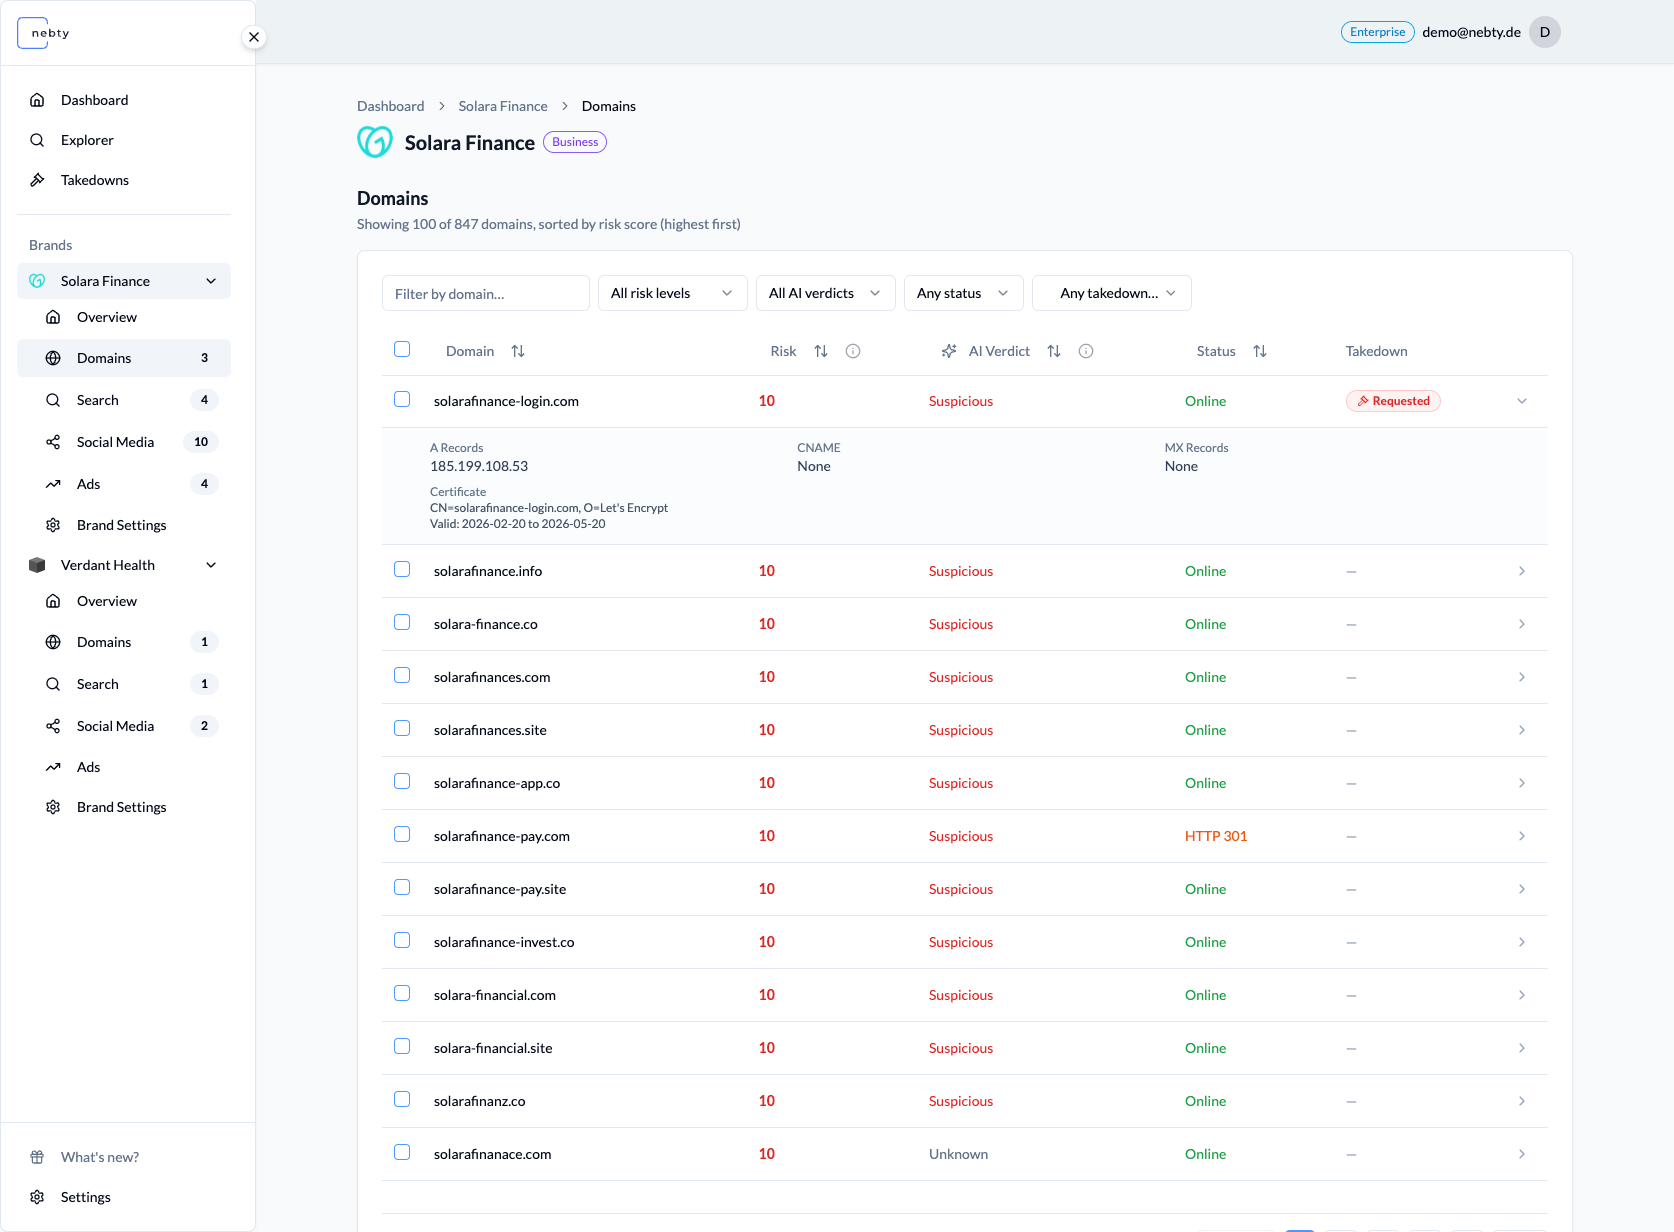Image resolution: width=1674 pixels, height=1232 pixels.
Task: Select the solarafinance-pay.com checkbox
Action: [402, 834]
